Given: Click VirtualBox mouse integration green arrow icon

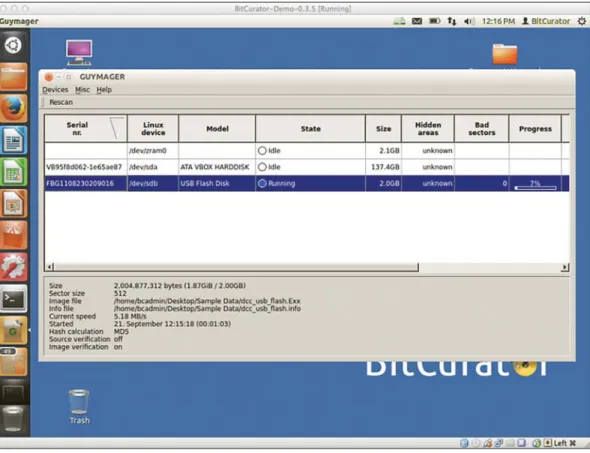Looking at the screenshot, I should tap(536, 443).
